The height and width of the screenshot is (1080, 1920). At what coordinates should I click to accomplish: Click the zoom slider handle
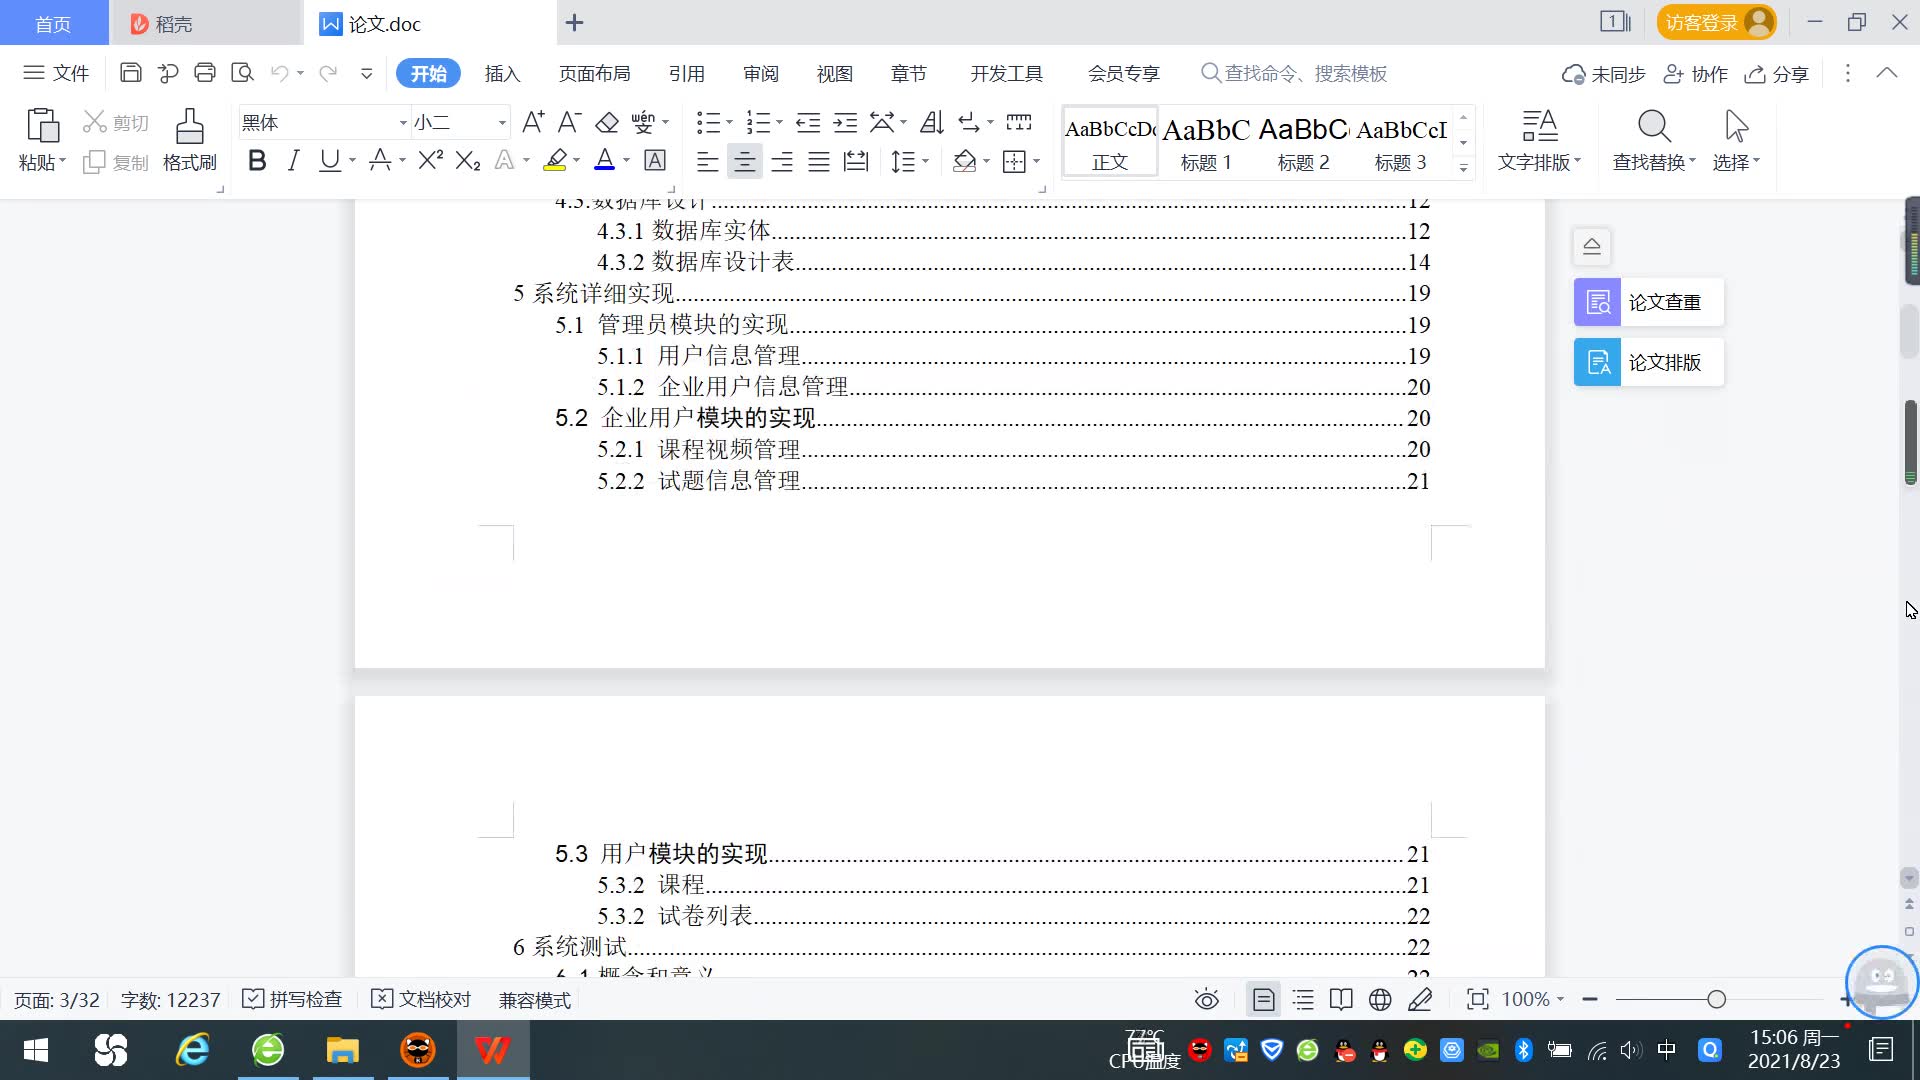[1716, 1000]
